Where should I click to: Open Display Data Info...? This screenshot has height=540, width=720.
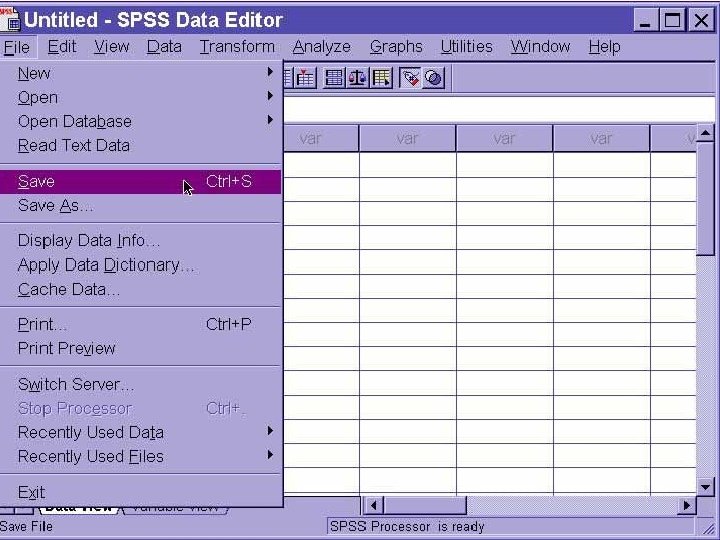pos(141,241)
